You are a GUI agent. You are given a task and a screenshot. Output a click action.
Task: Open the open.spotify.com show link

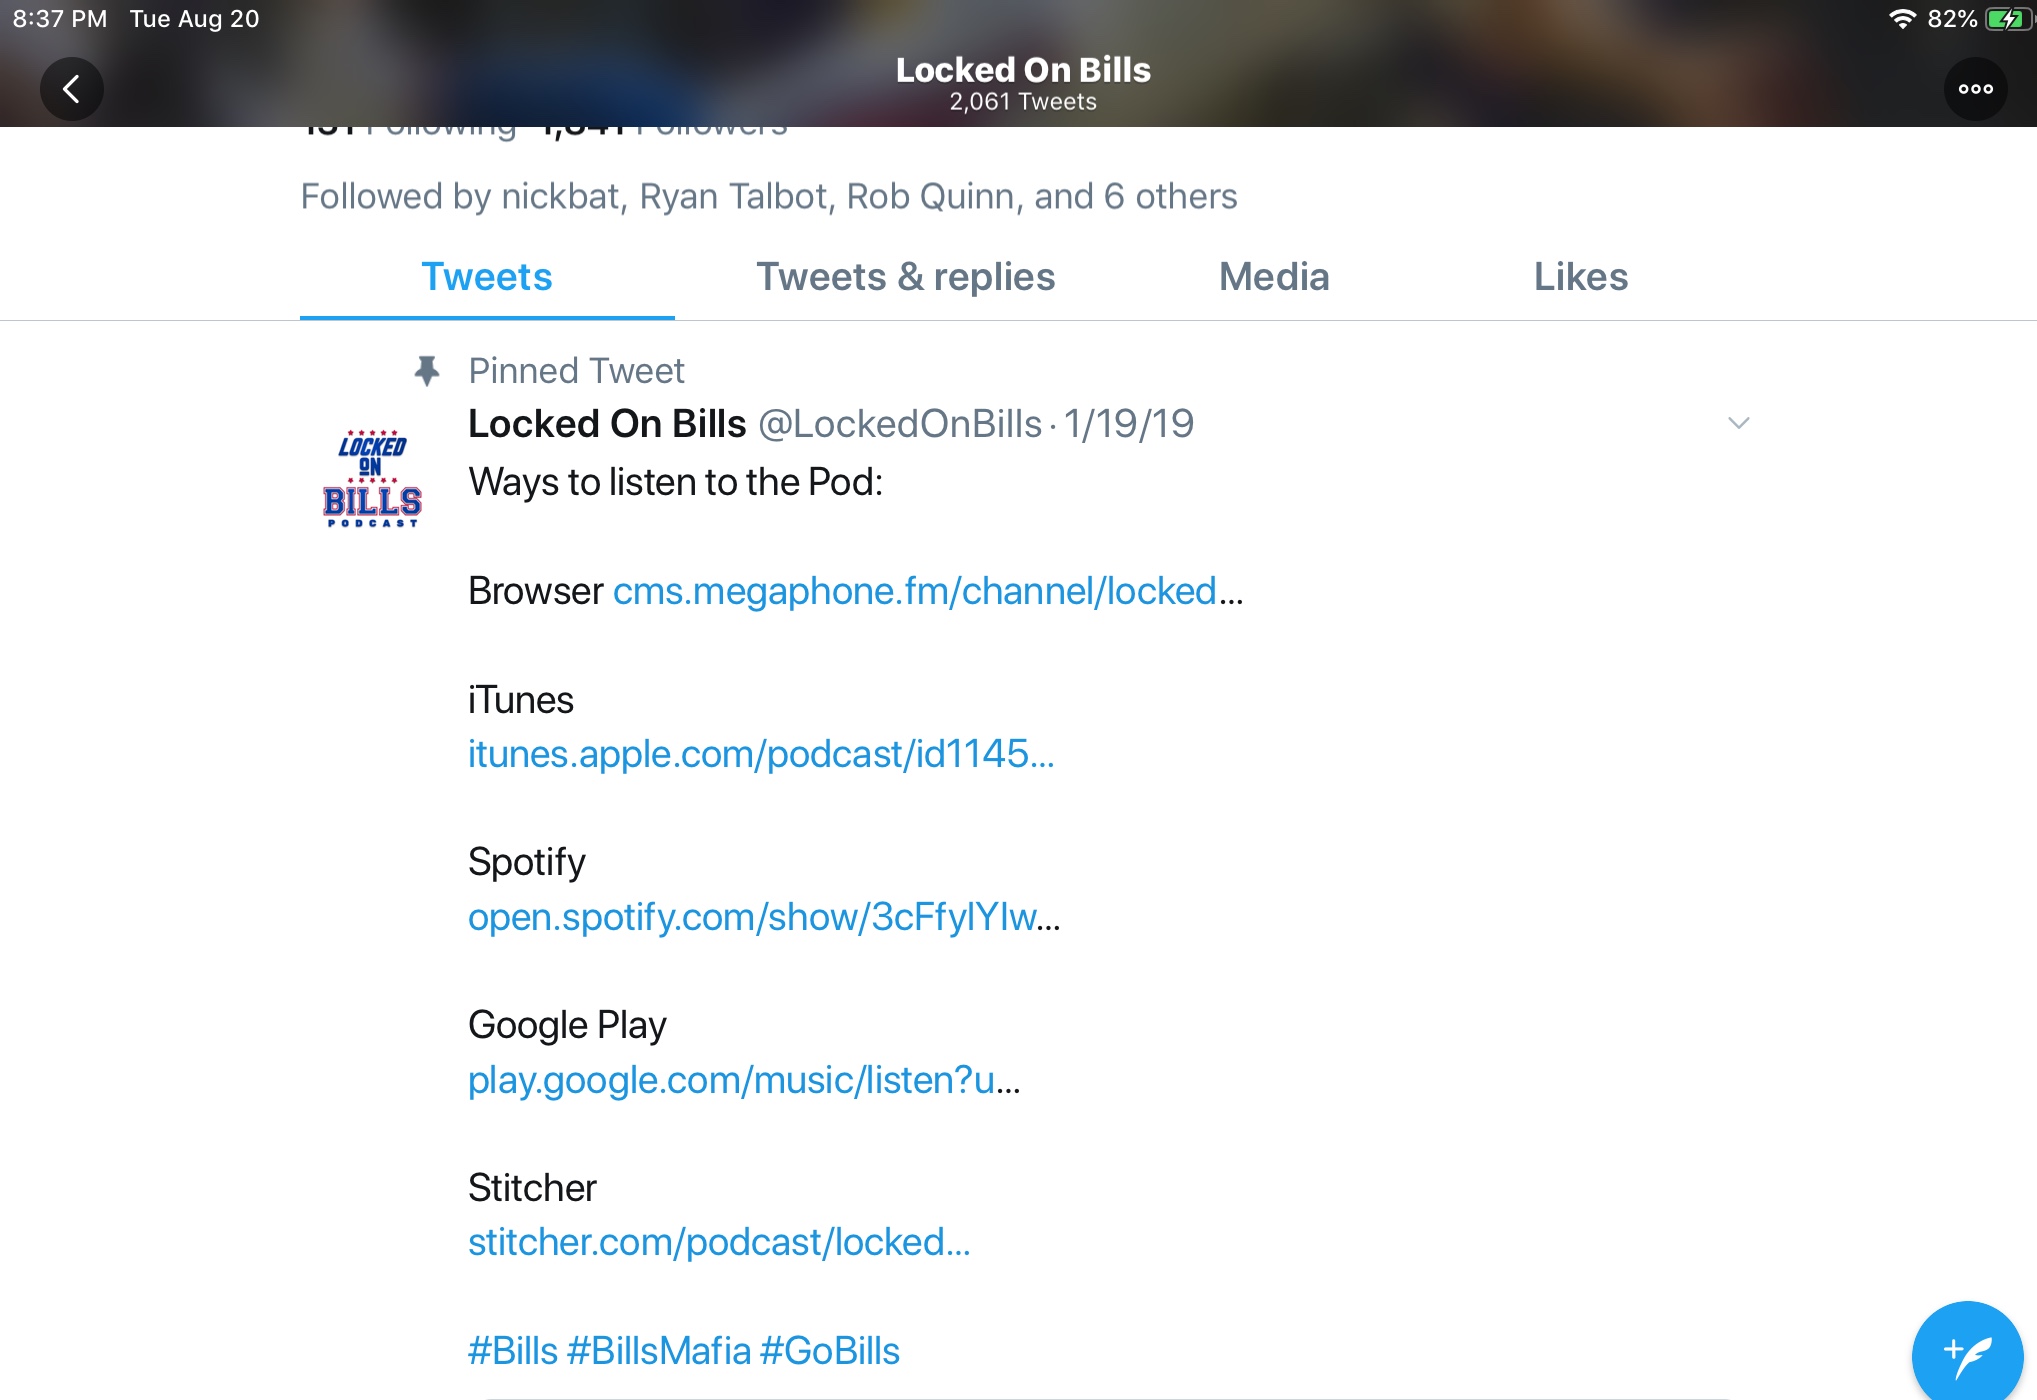(x=764, y=917)
